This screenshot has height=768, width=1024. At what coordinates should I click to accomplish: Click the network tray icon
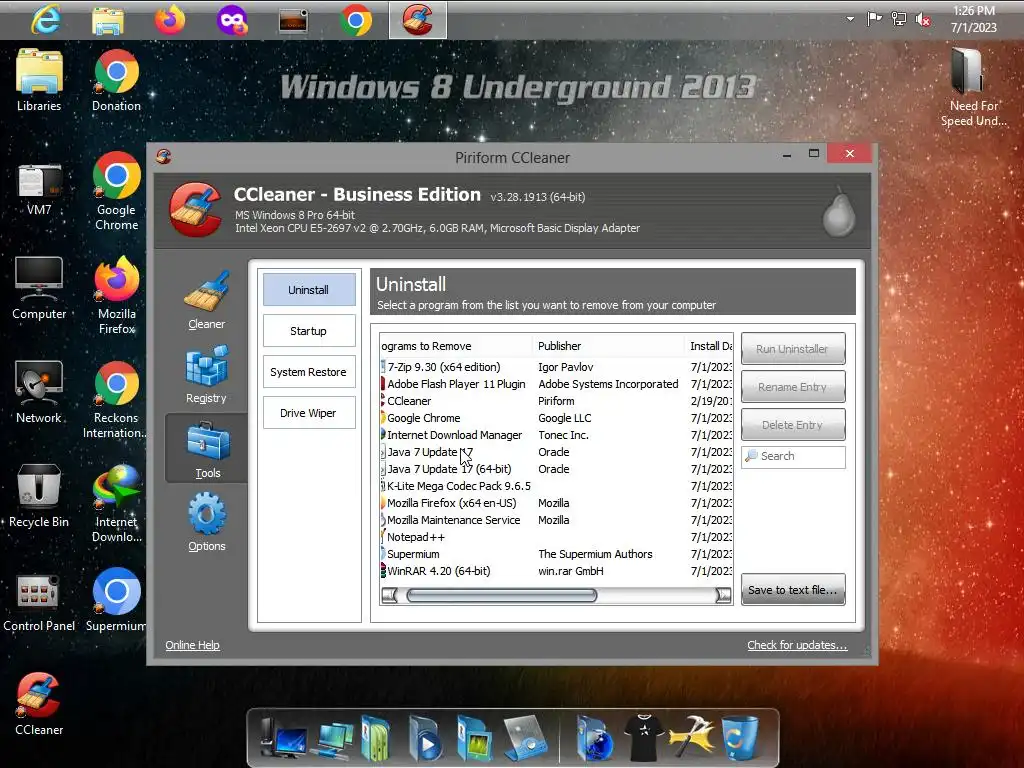point(899,20)
